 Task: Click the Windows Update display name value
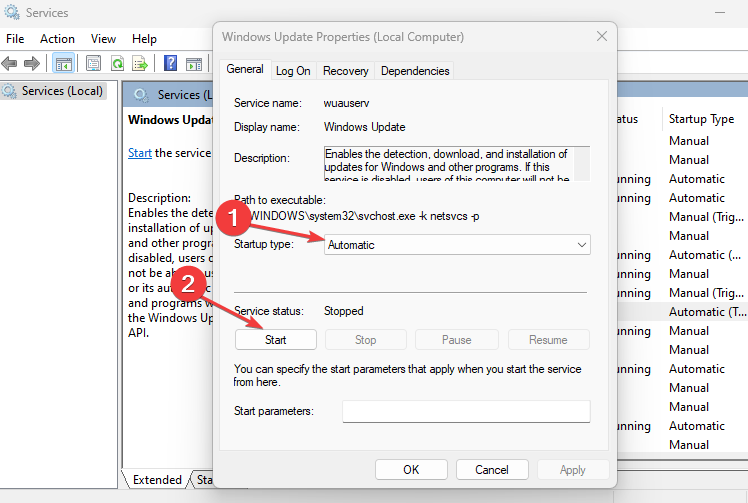(364, 127)
